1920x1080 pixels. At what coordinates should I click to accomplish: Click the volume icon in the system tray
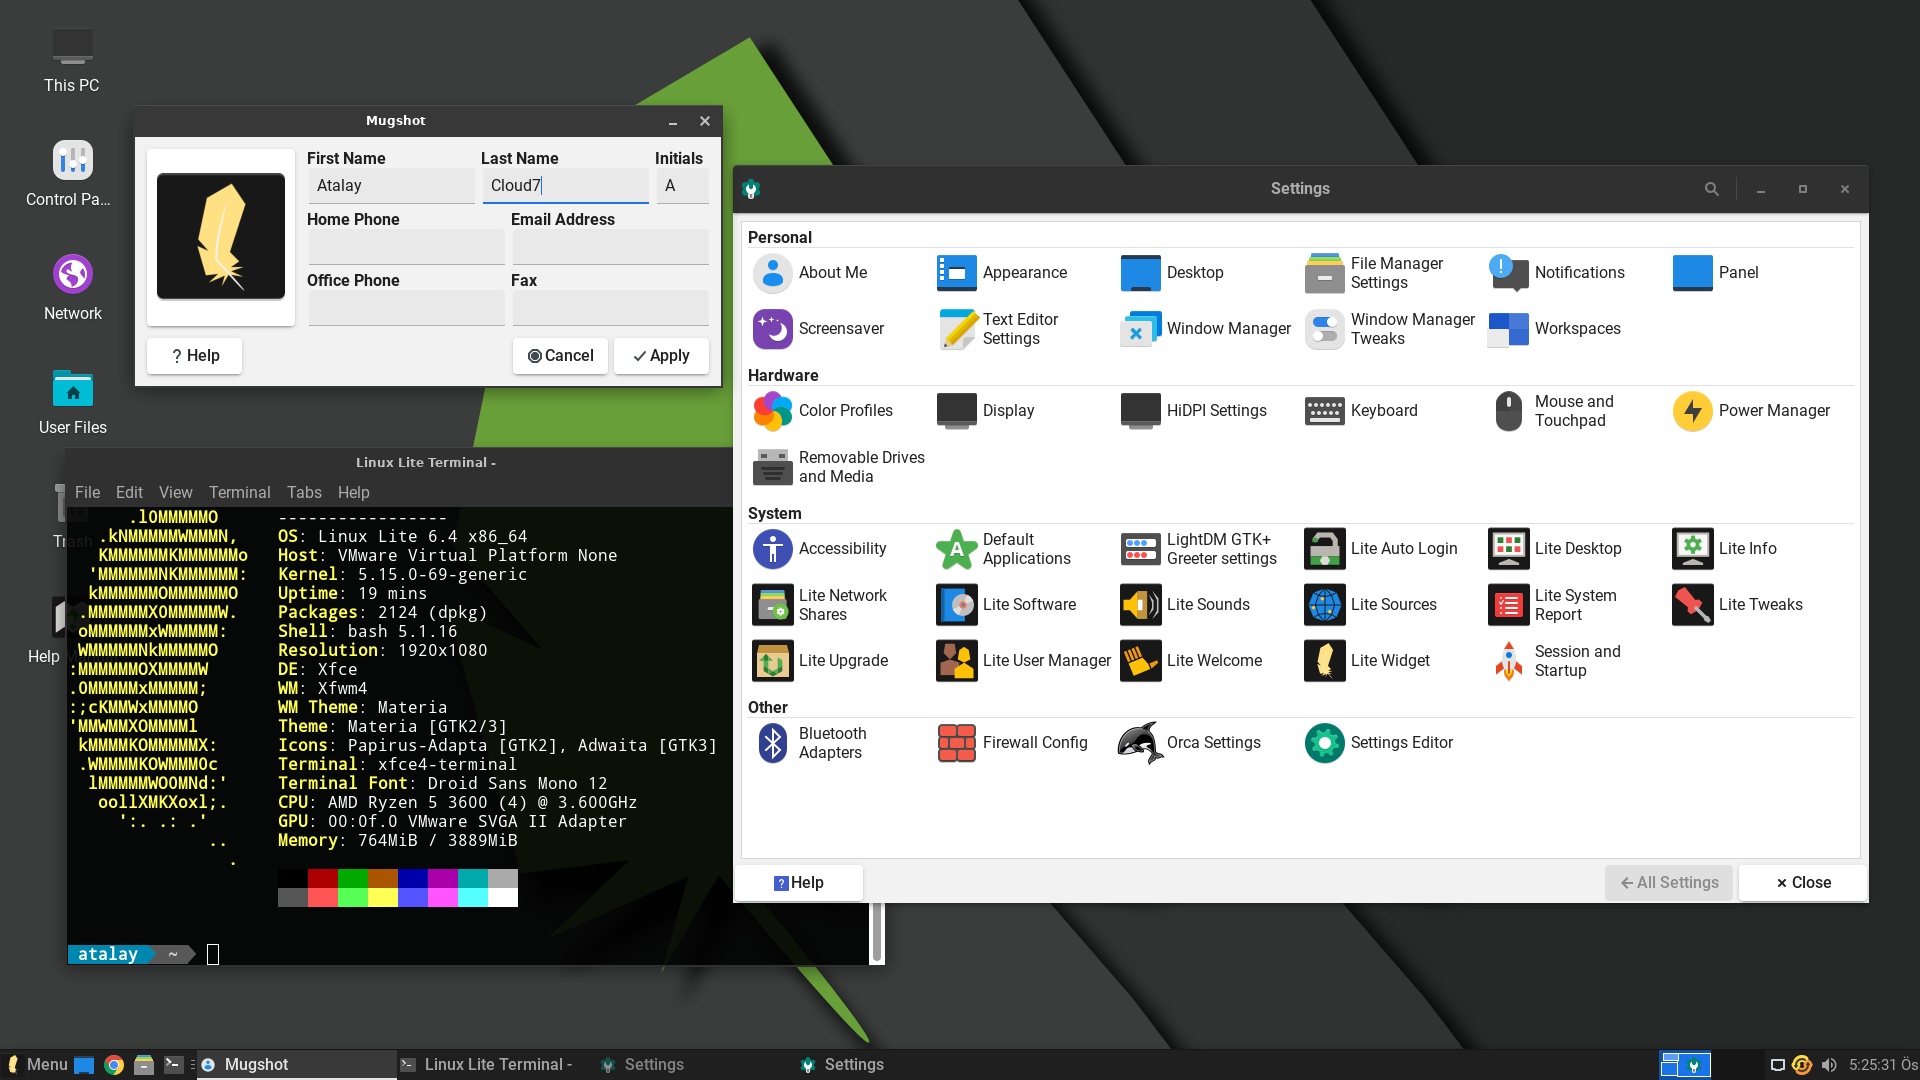[x=1829, y=1065]
